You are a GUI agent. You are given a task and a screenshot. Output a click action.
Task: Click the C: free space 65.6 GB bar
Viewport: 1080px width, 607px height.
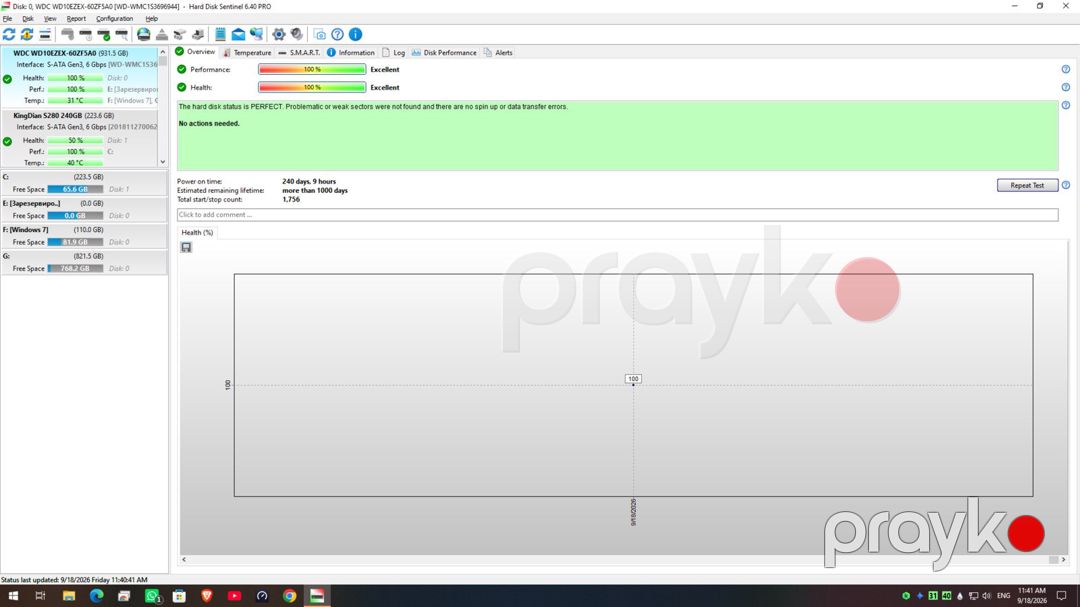[x=75, y=189]
